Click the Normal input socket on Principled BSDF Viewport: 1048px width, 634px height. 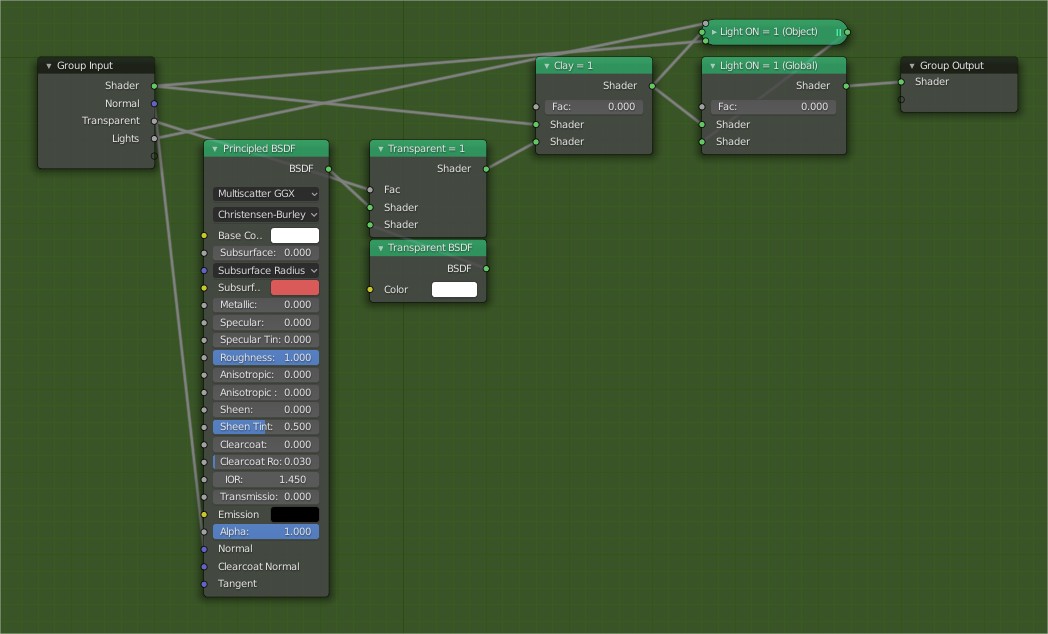click(x=206, y=548)
